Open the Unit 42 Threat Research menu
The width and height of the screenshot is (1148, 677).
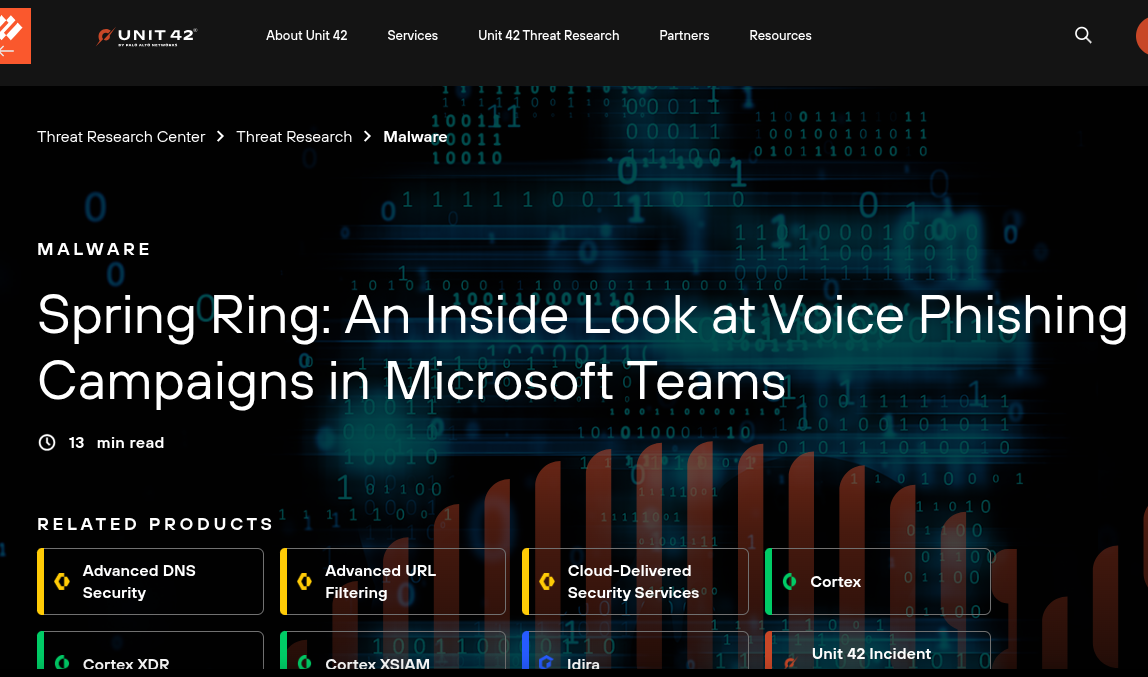pyautogui.click(x=548, y=35)
